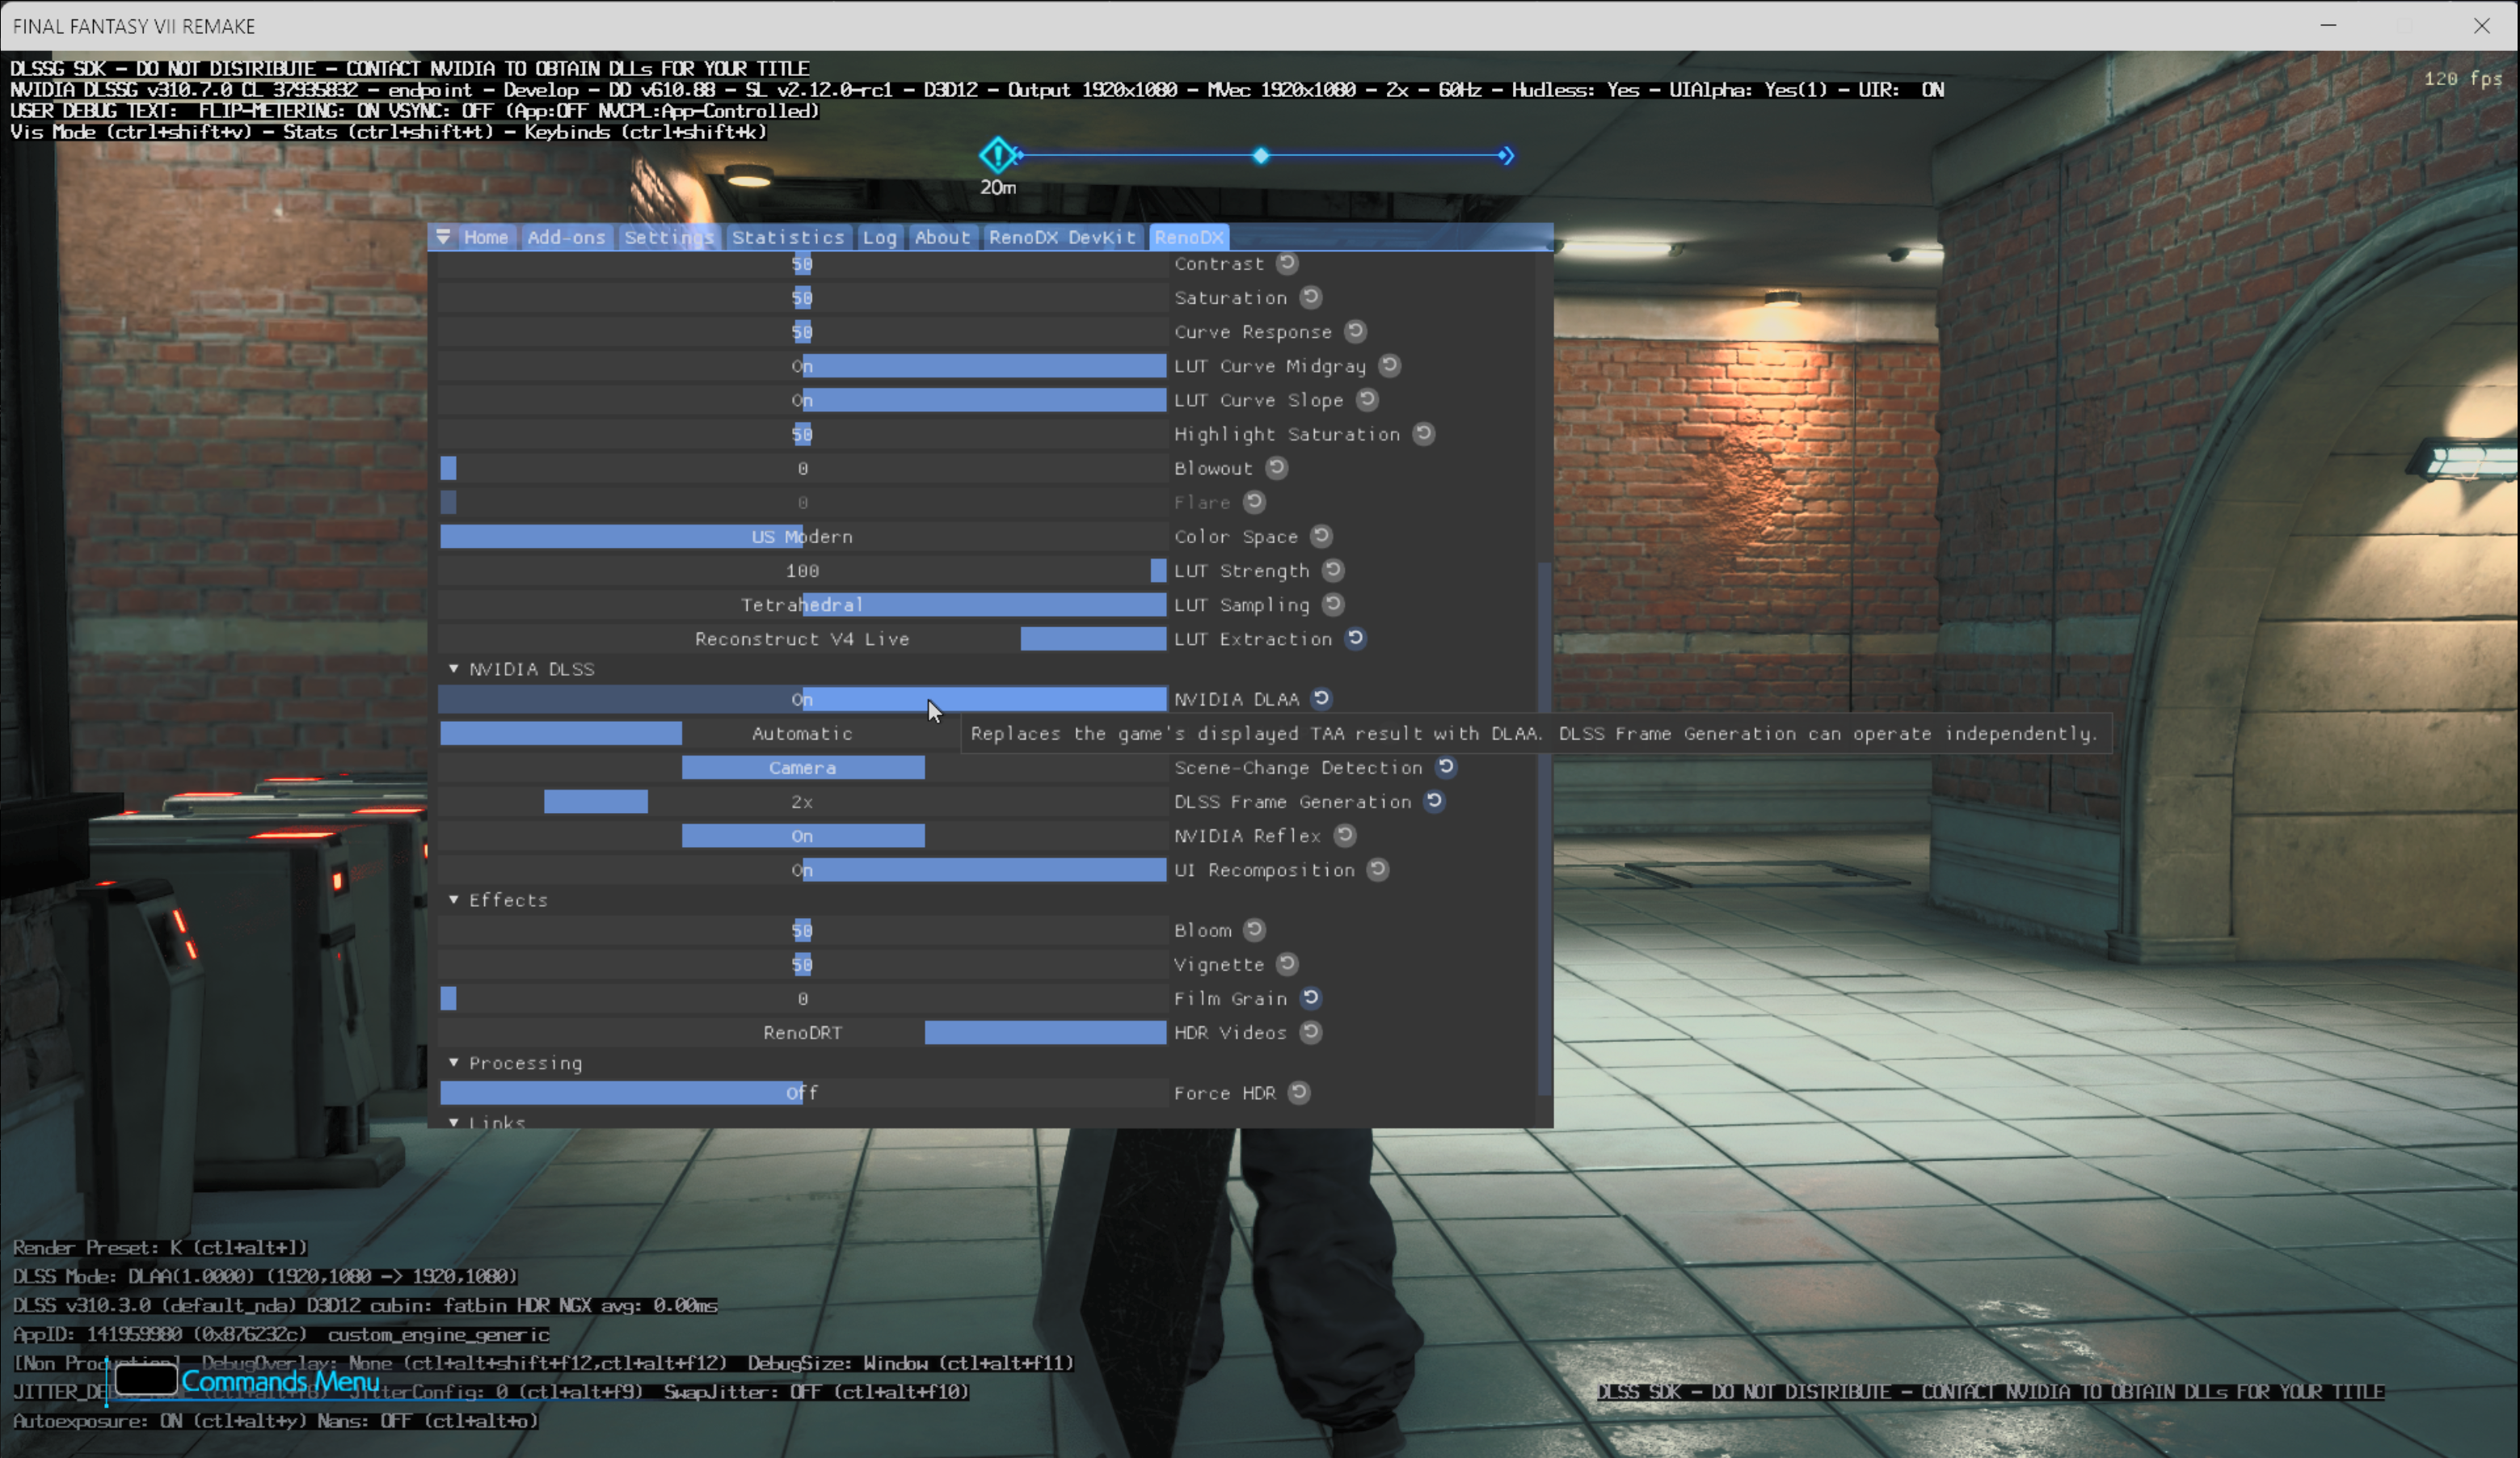Reset Film Grain to default

click(1310, 998)
